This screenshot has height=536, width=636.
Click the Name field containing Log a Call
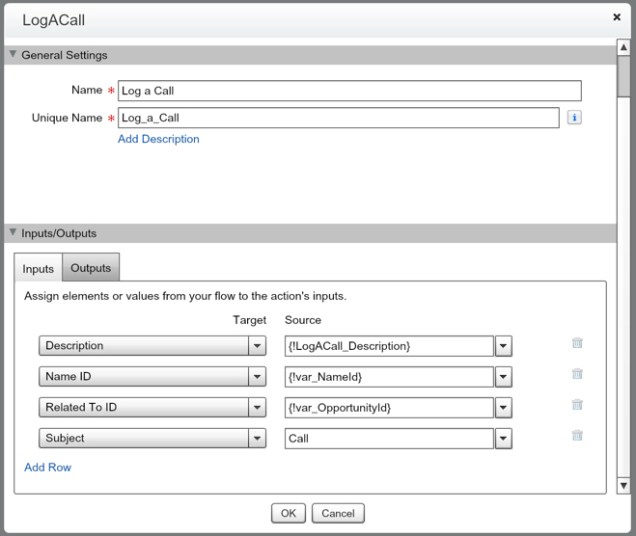coord(349,91)
